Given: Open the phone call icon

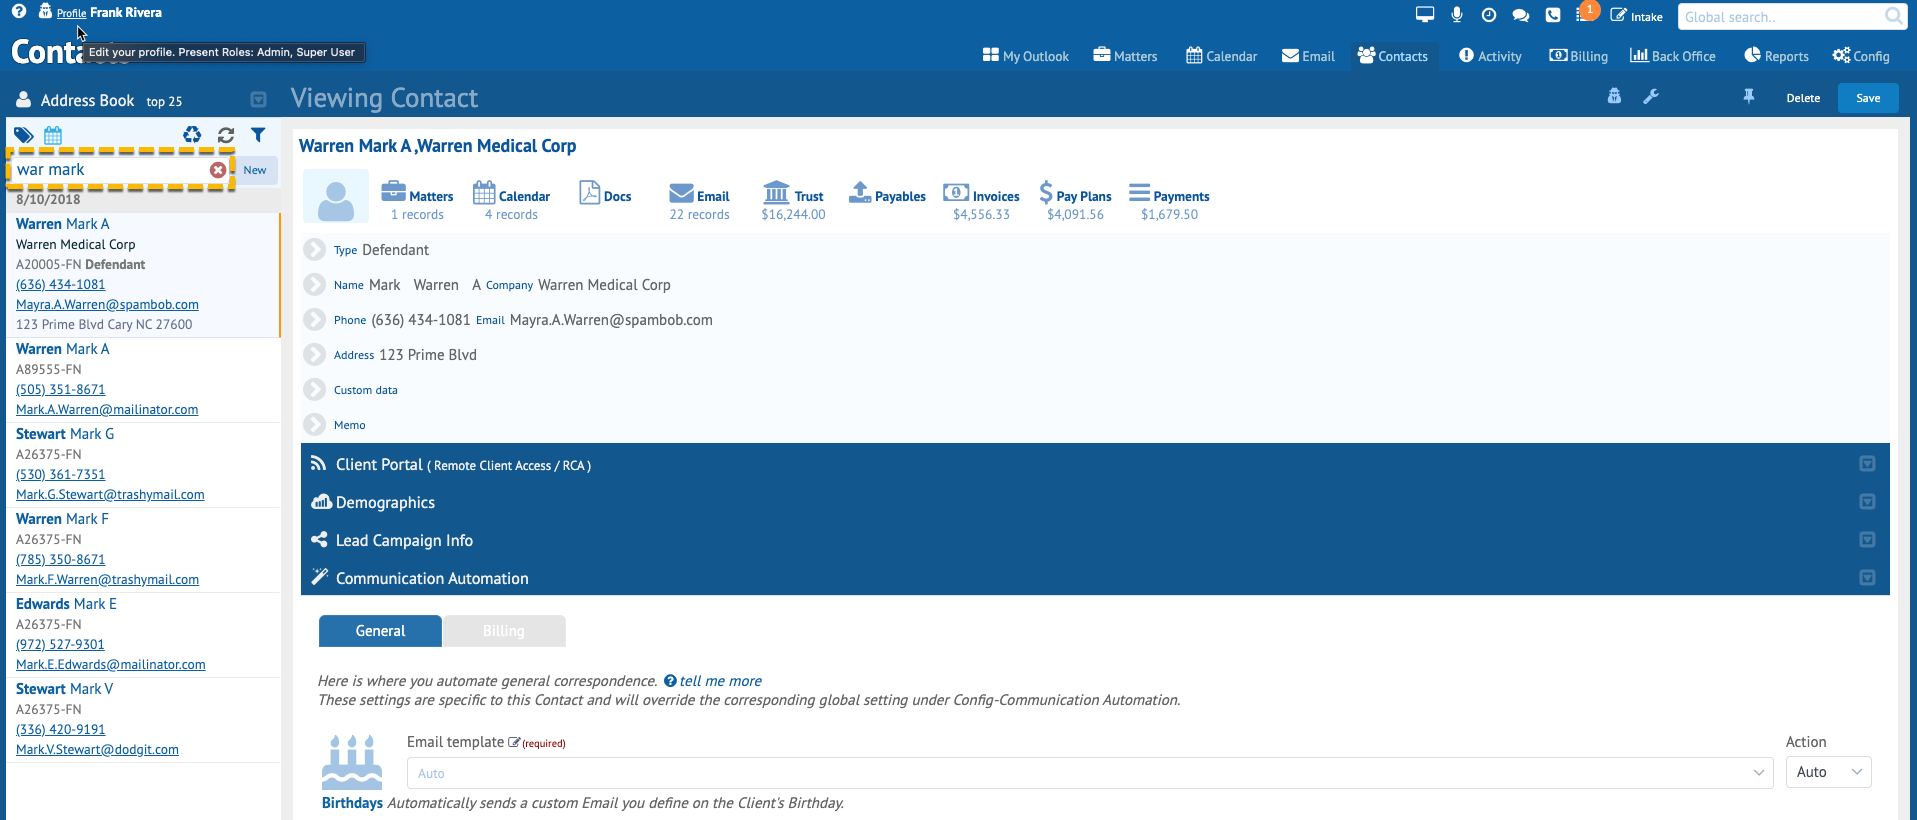Looking at the screenshot, I should point(1553,14).
